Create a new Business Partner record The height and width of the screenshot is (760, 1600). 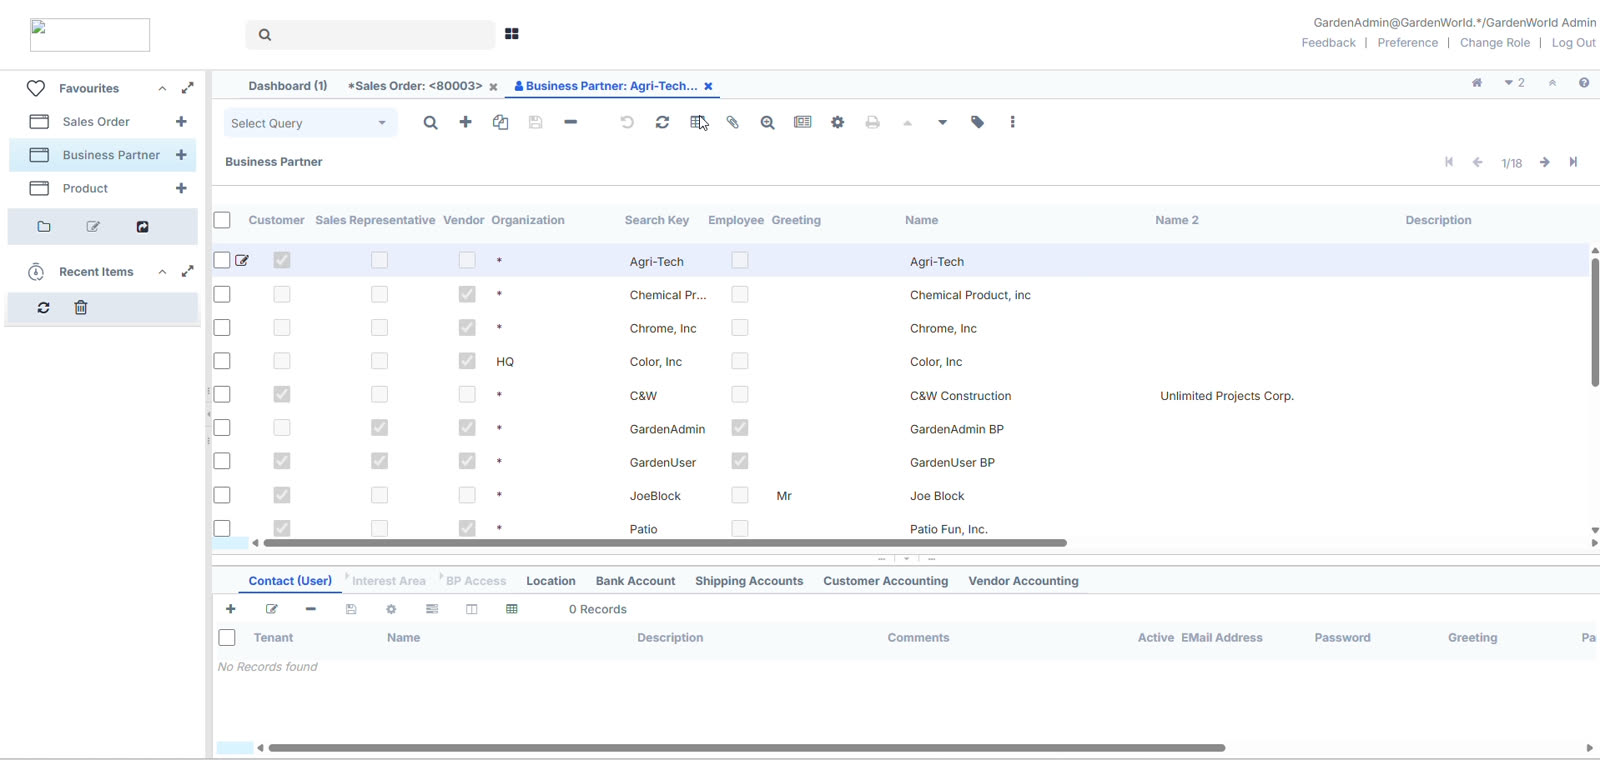[465, 122]
